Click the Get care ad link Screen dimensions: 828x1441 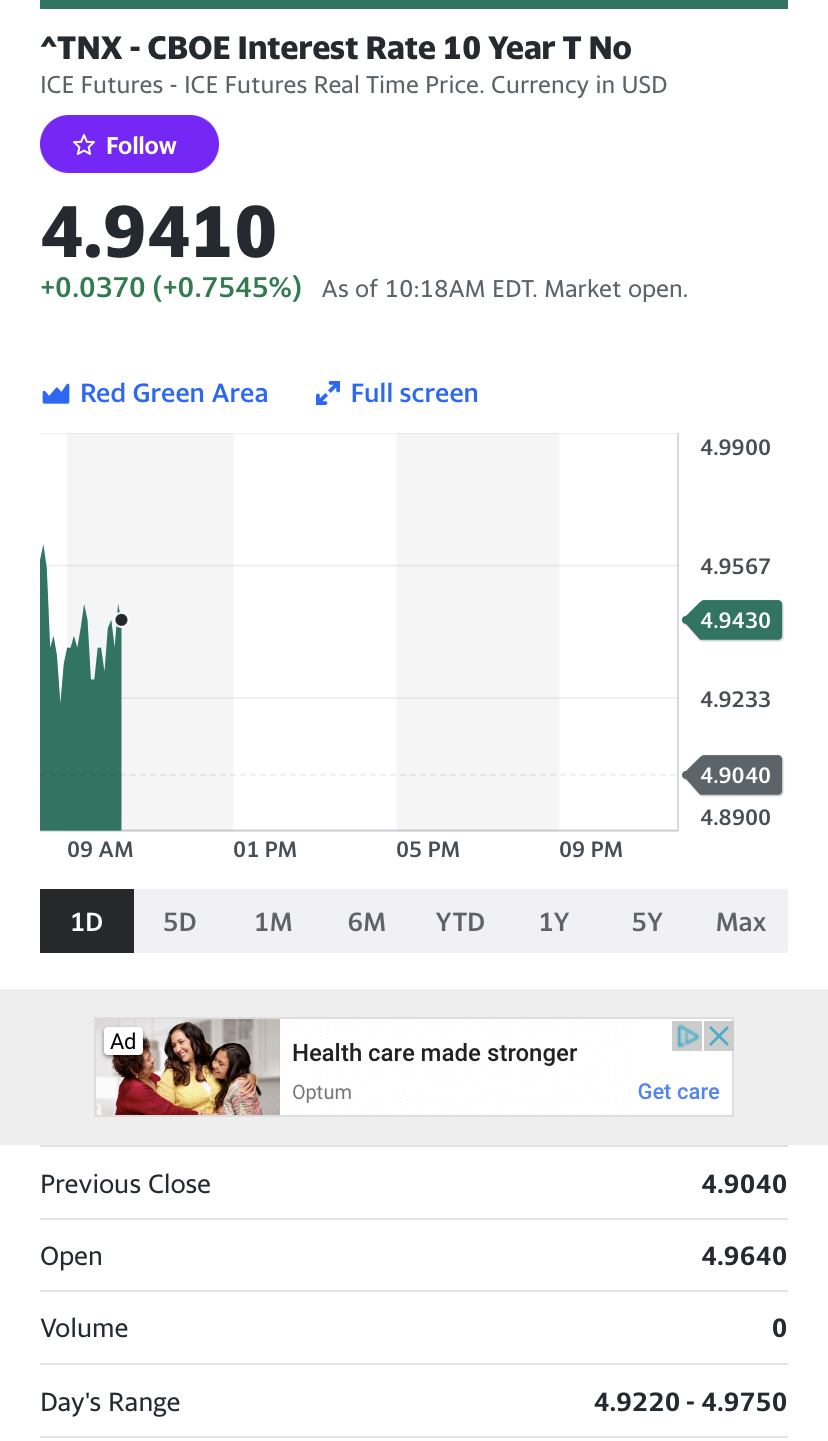pyautogui.click(x=679, y=1091)
